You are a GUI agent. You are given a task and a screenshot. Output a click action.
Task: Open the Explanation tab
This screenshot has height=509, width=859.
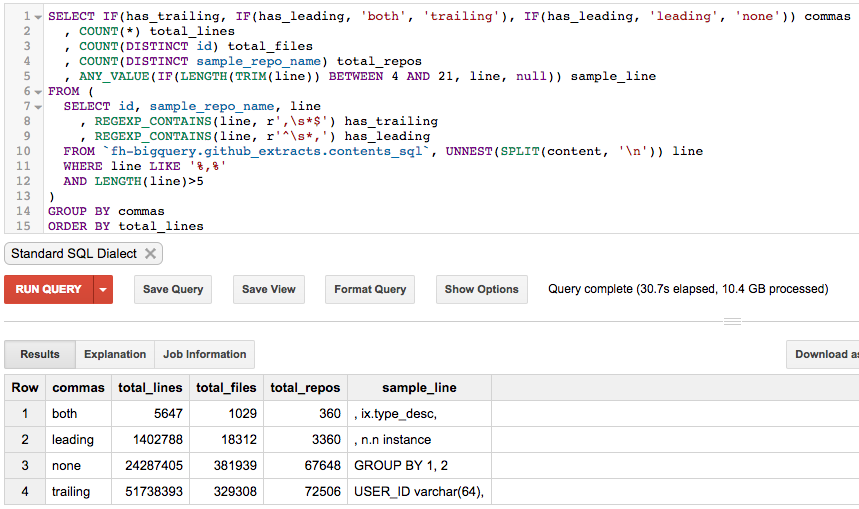(115, 354)
